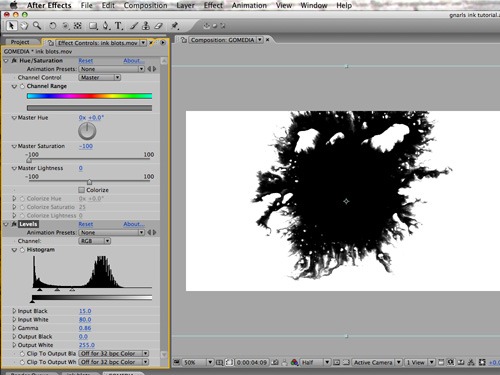This screenshot has width=500, height=375.
Task: Toggle the Levels effect fx switch
Action: pyautogui.click(x=14, y=224)
